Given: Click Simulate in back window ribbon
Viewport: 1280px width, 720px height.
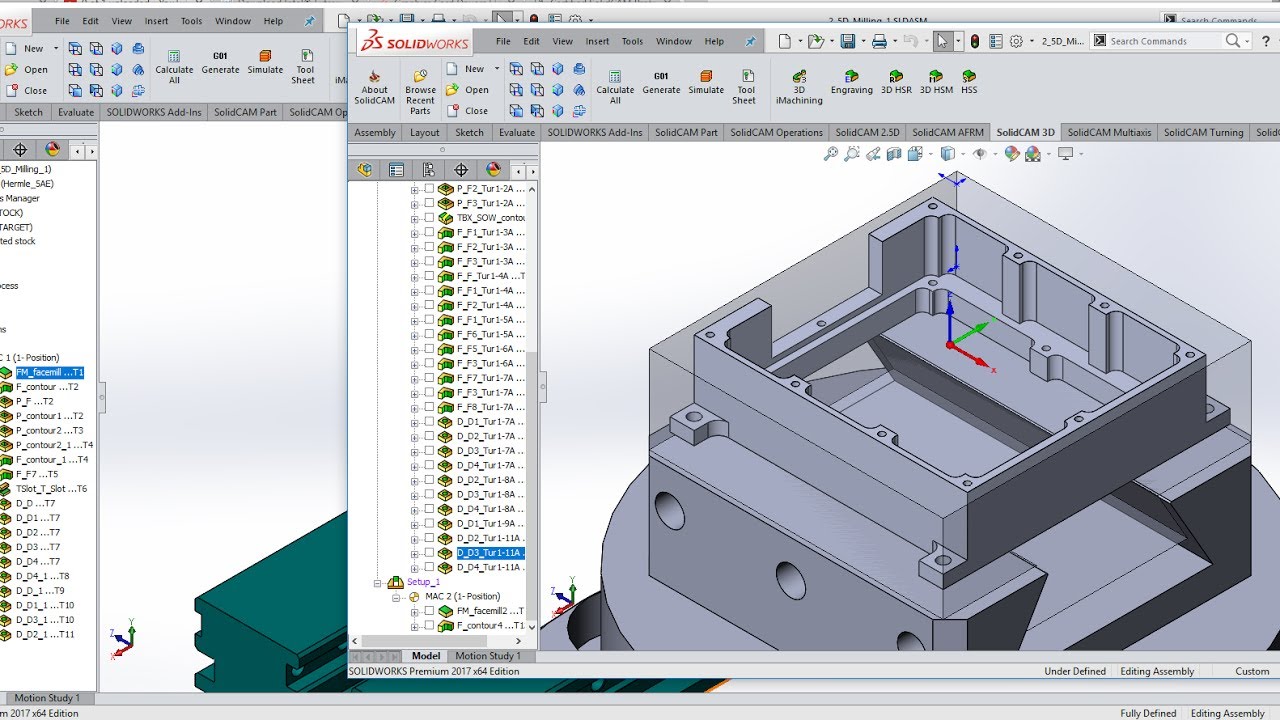Looking at the screenshot, I should click(265, 62).
